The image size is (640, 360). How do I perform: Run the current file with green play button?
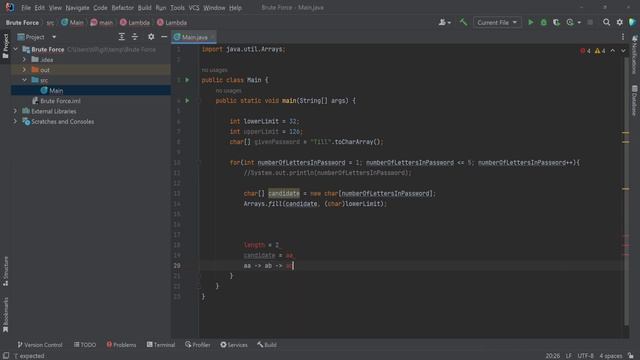(531, 22)
